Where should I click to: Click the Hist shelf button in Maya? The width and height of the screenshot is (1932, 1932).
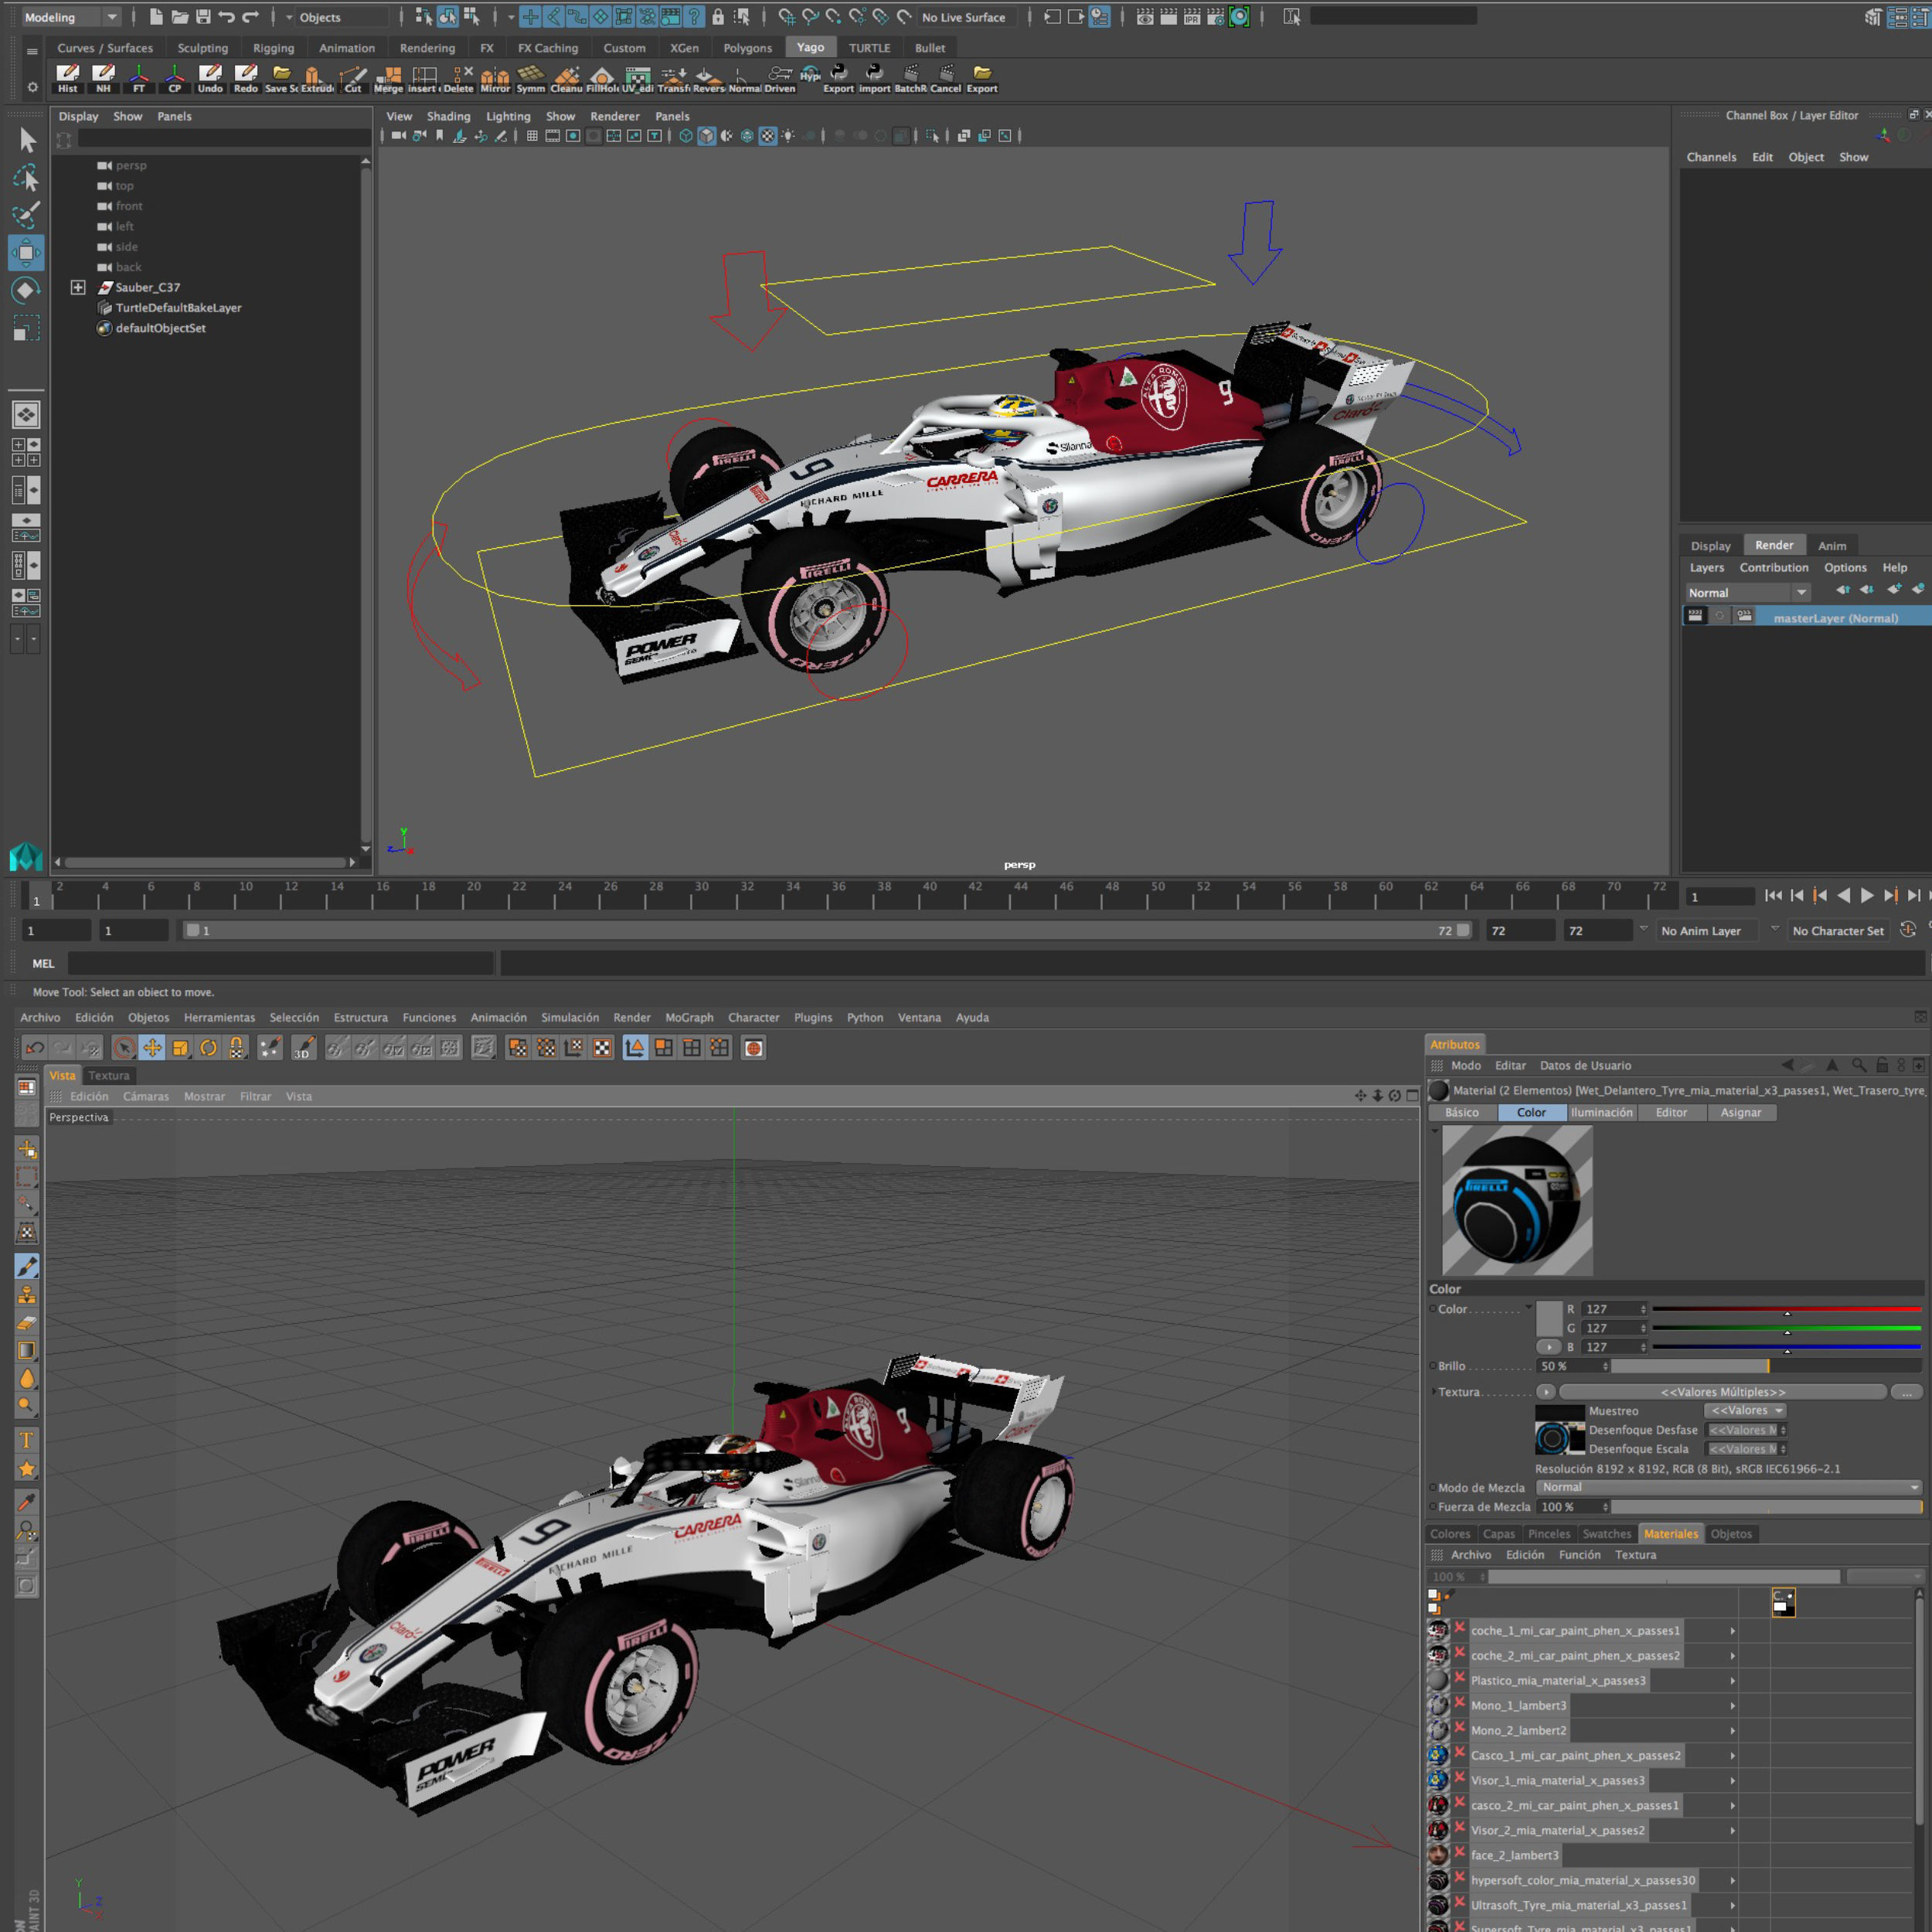(x=67, y=78)
